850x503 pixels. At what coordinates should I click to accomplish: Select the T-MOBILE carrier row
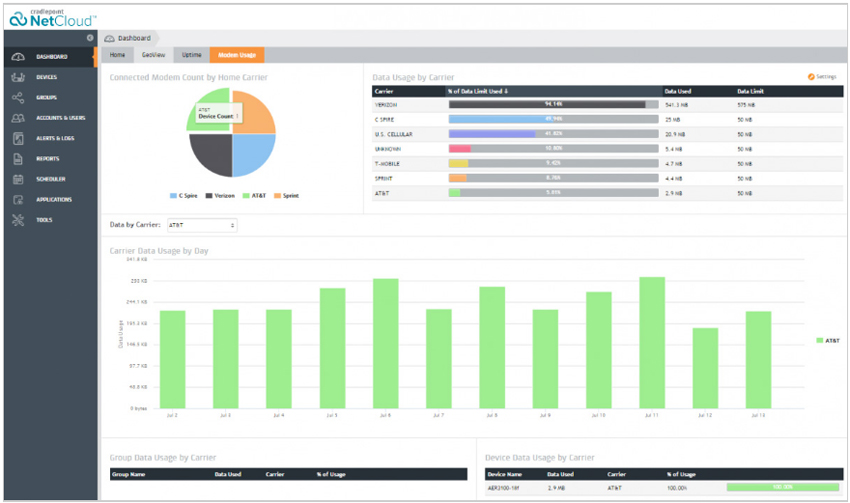point(608,163)
